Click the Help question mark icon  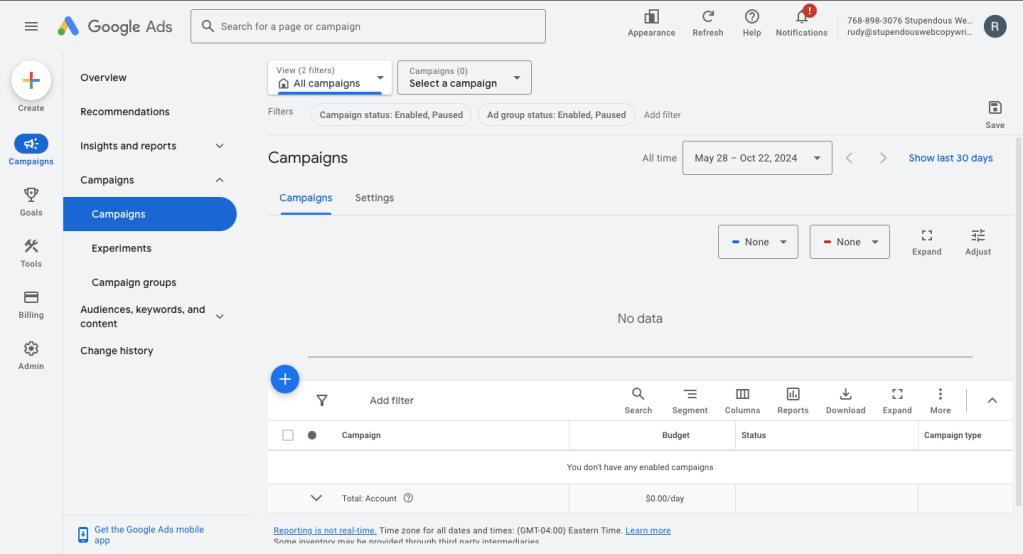(752, 17)
